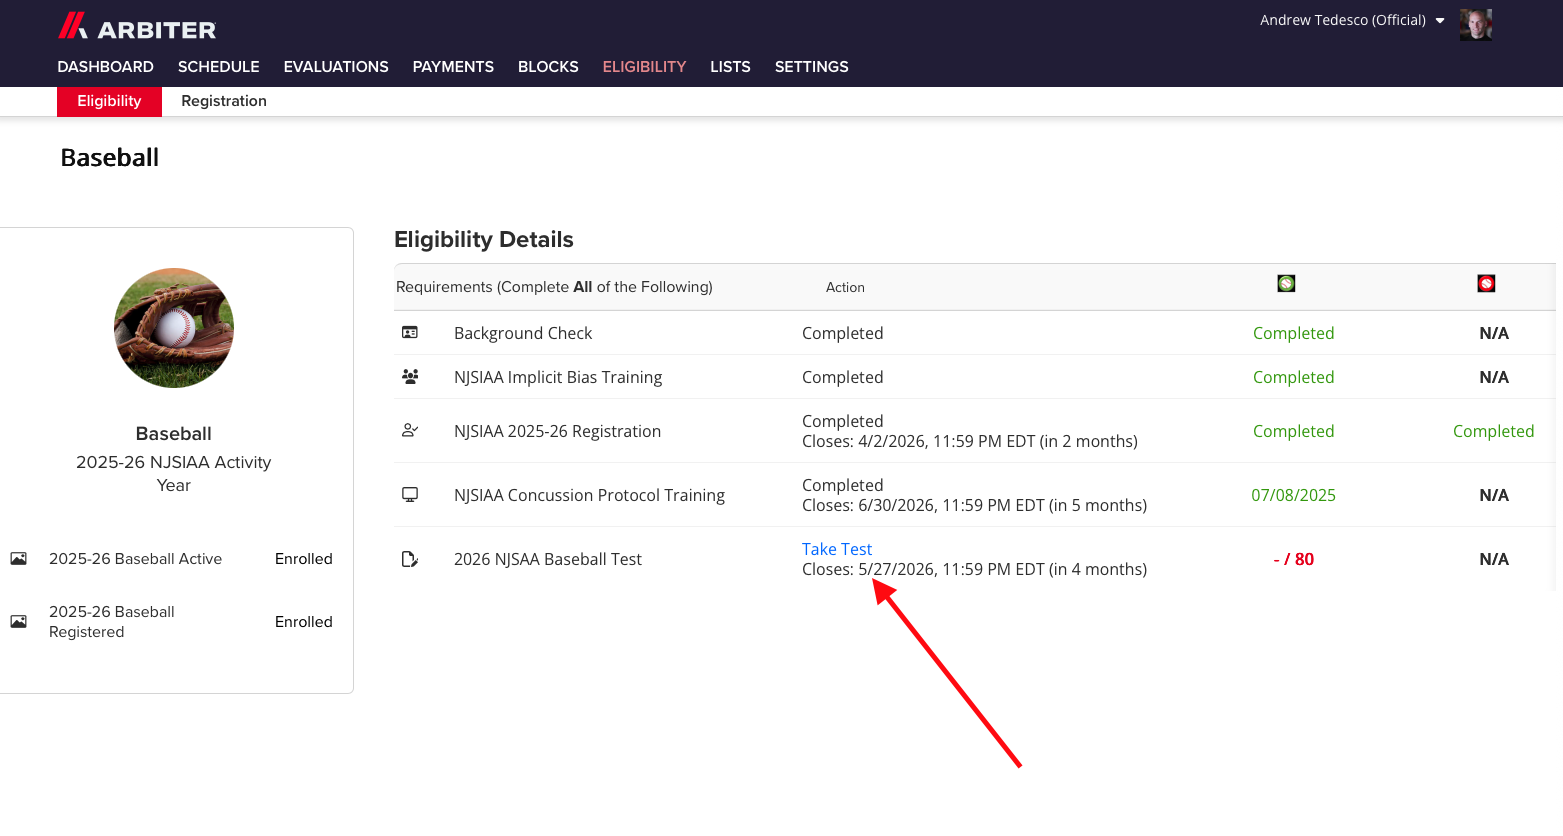Click green Completed status for Implicit Bias Training

coord(1293,377)
